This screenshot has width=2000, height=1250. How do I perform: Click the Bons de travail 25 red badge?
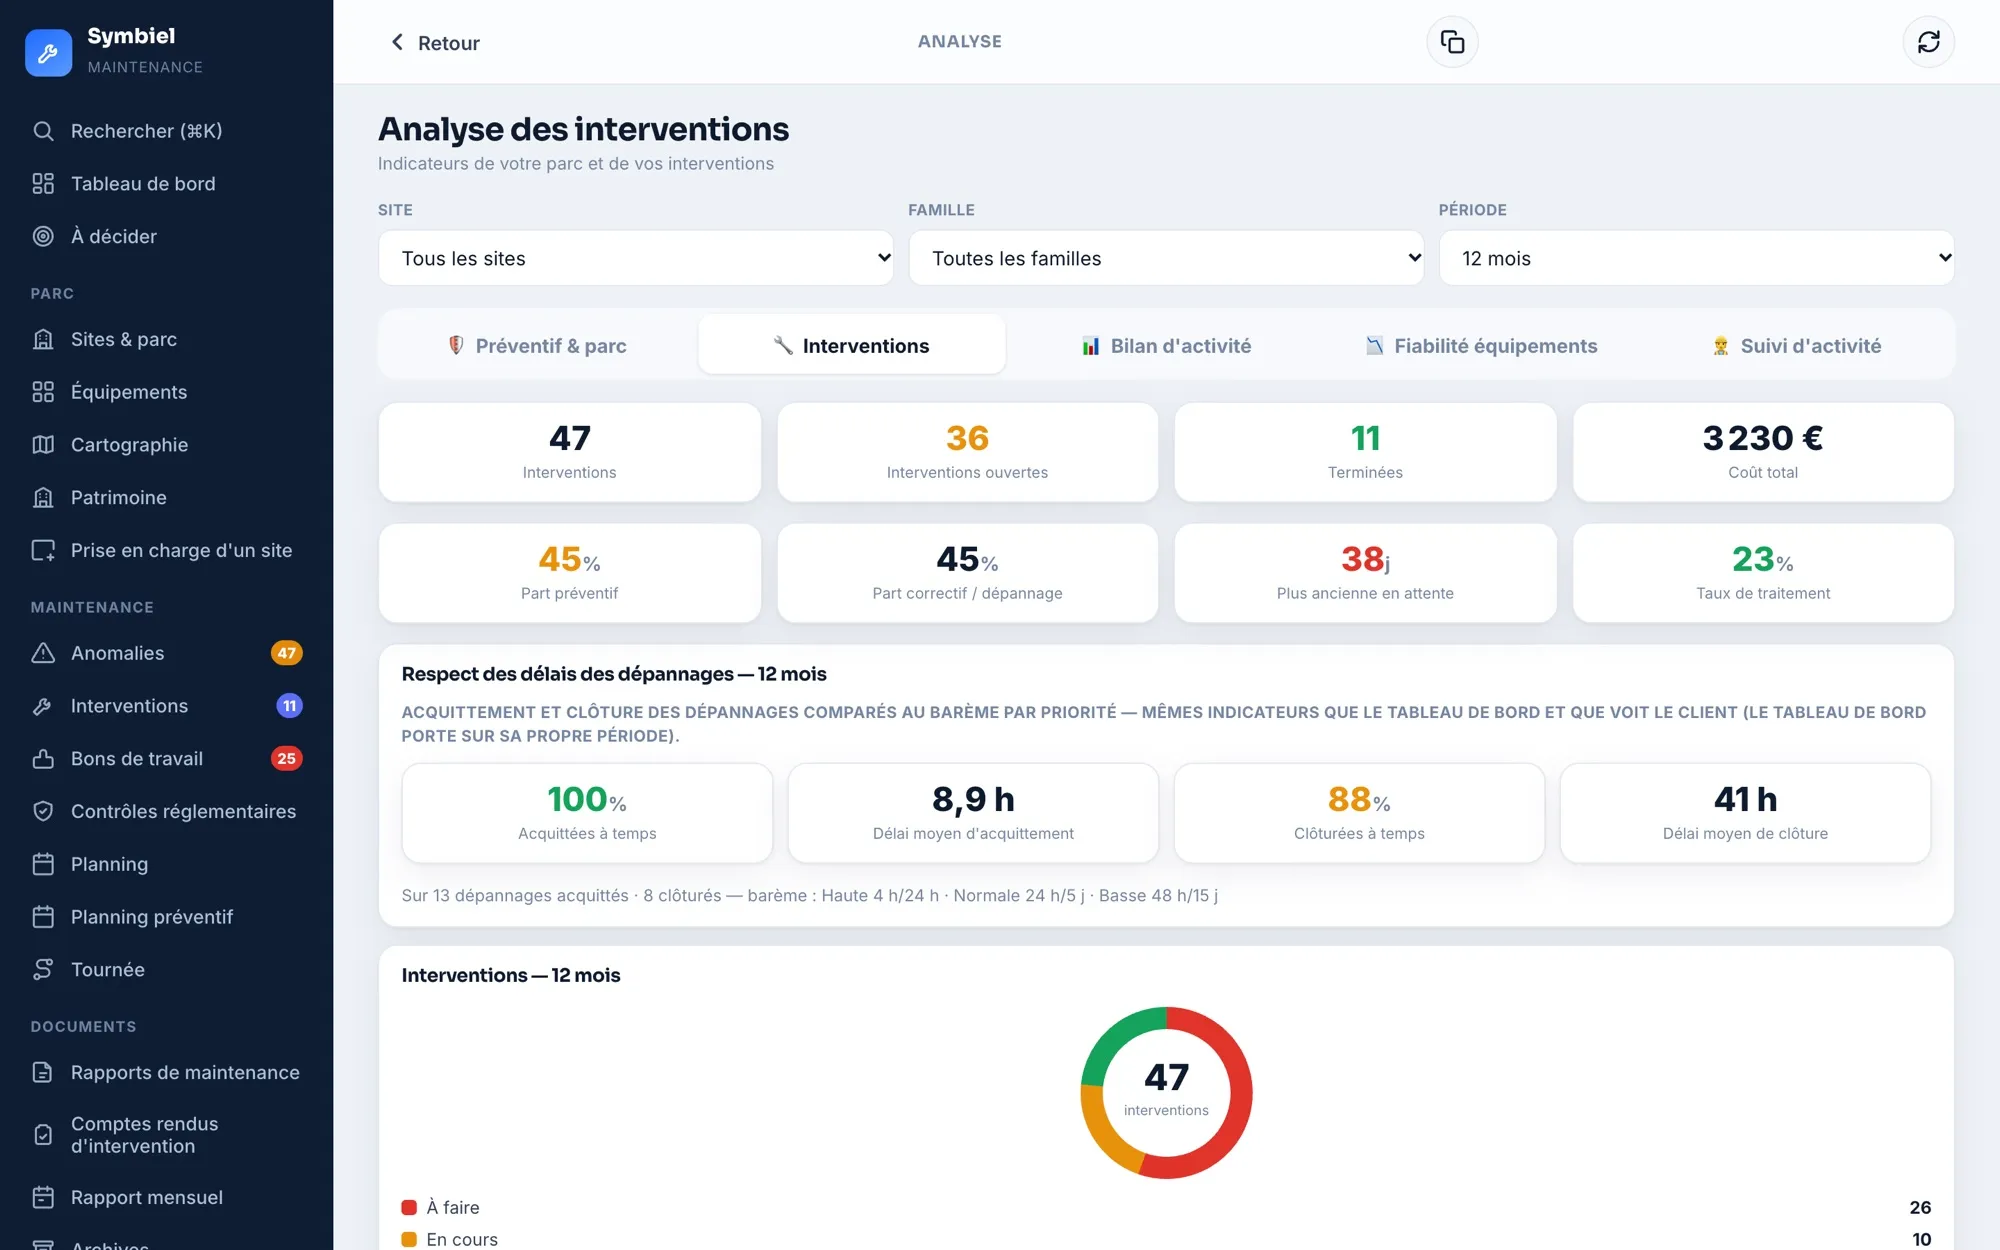coord(286,759)
